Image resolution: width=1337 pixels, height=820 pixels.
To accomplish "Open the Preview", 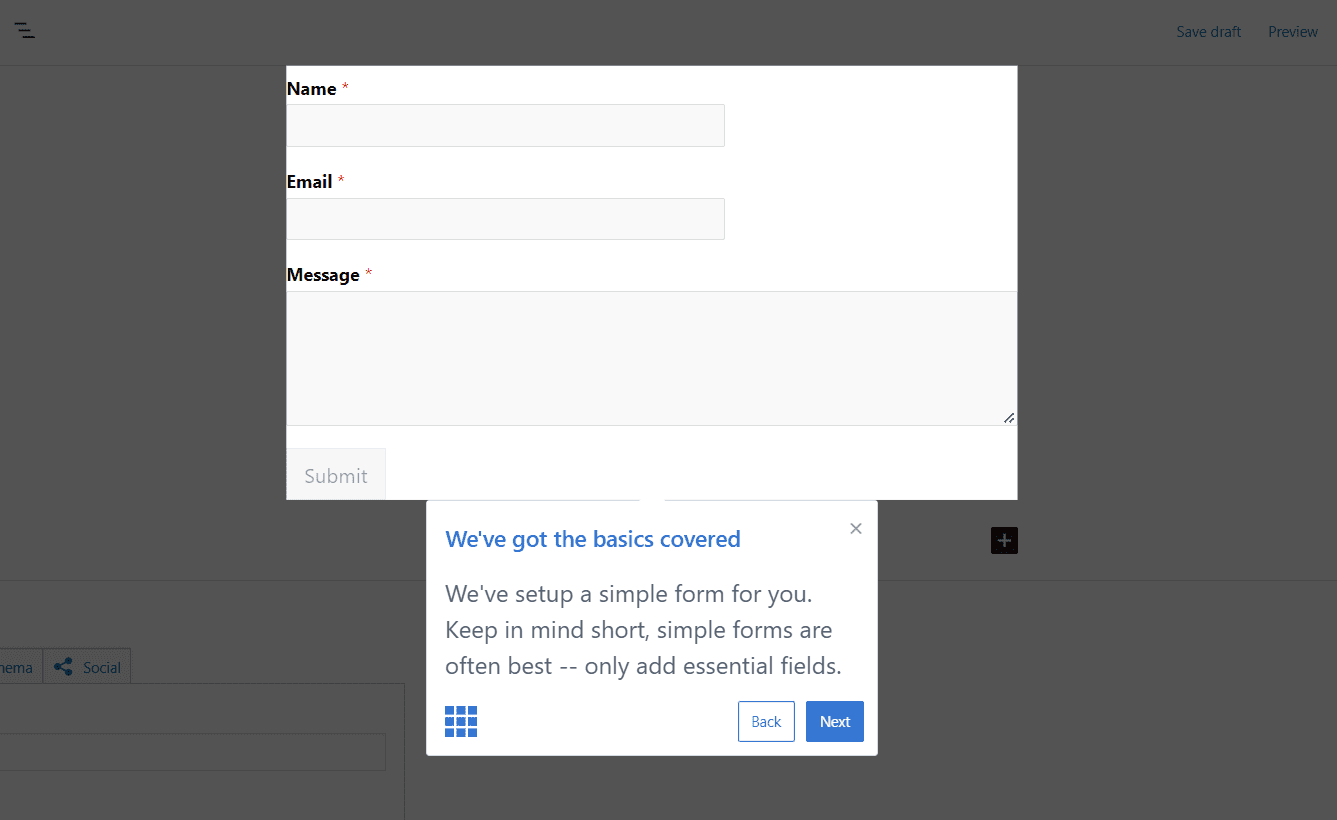I will coord(1292,31).
